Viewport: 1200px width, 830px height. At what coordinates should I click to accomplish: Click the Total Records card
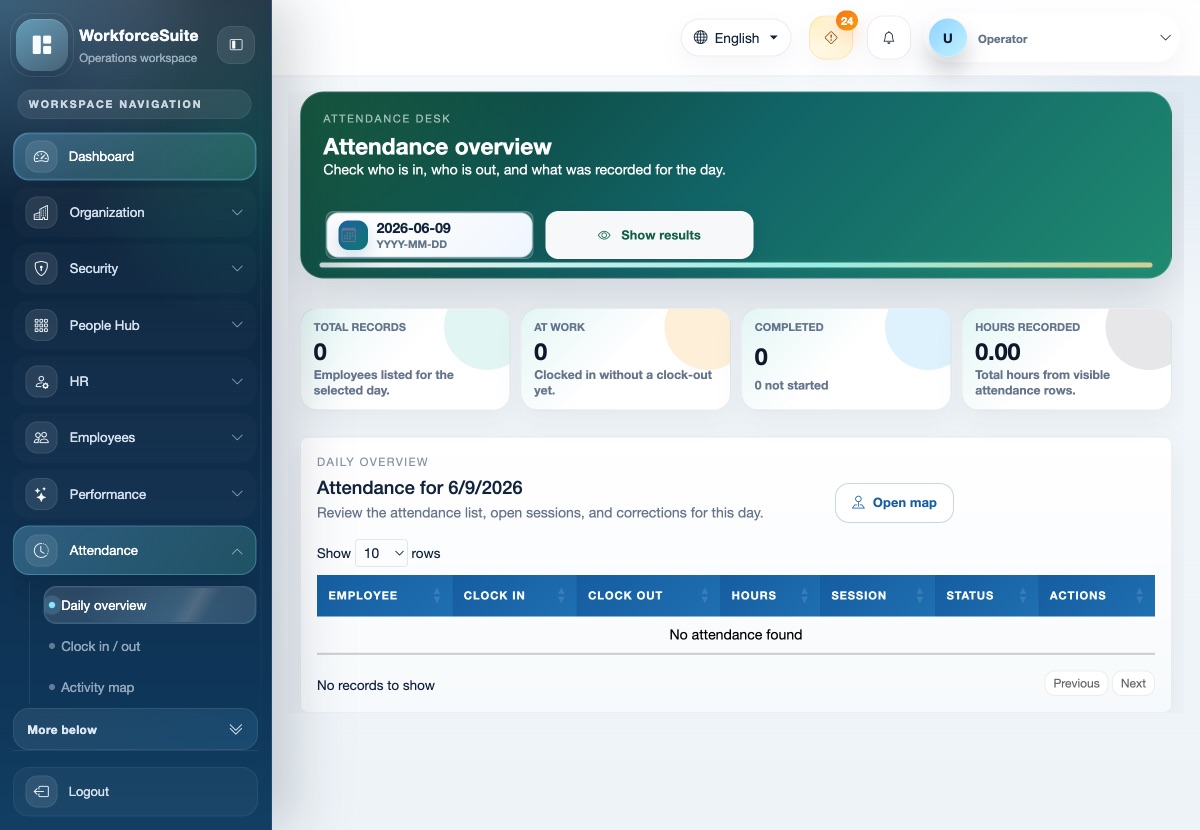coord(405,359)
